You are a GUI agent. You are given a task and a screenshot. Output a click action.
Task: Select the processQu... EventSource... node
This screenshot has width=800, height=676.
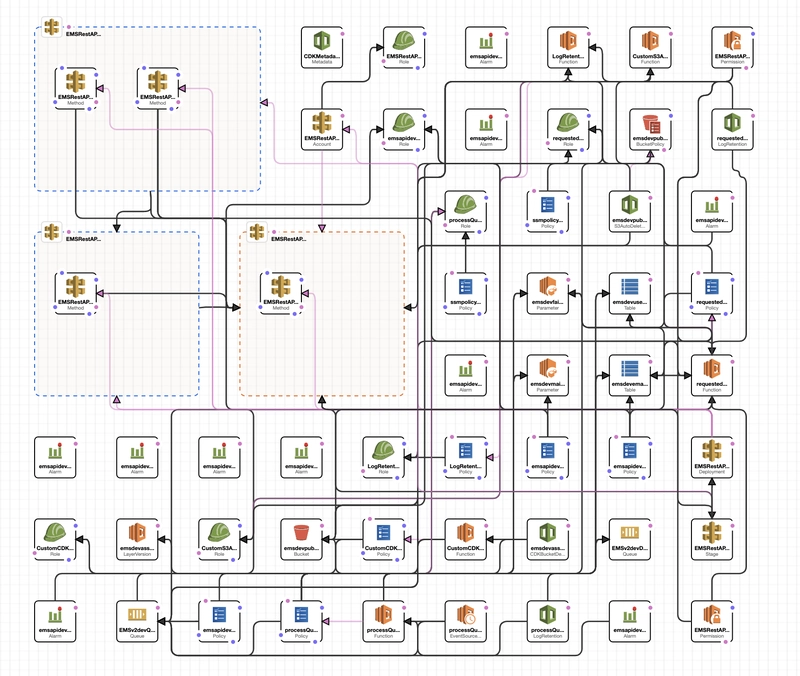[x=465, y=621]
